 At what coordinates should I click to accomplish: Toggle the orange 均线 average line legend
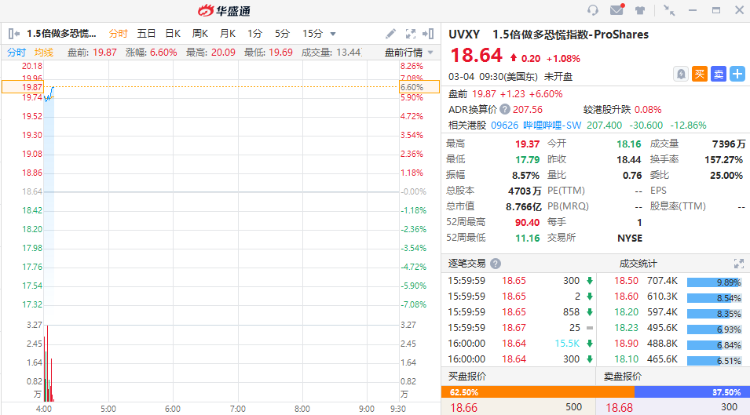point(44,52)
